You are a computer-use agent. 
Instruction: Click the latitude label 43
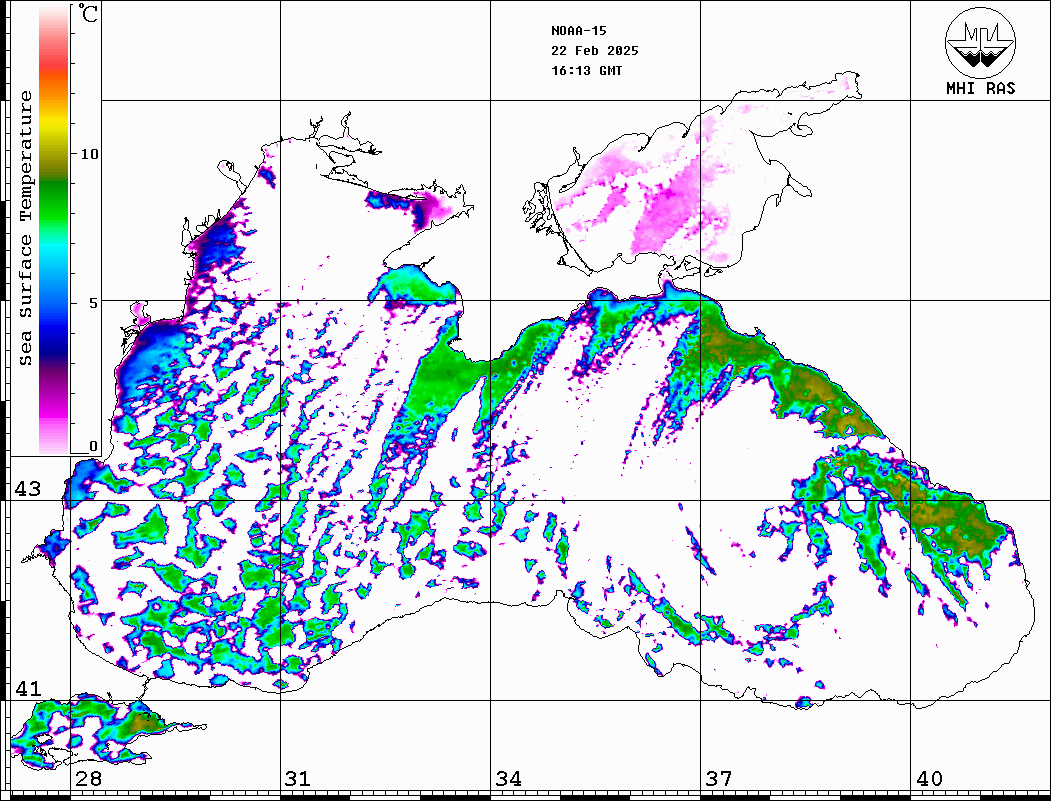pos(27,489)
